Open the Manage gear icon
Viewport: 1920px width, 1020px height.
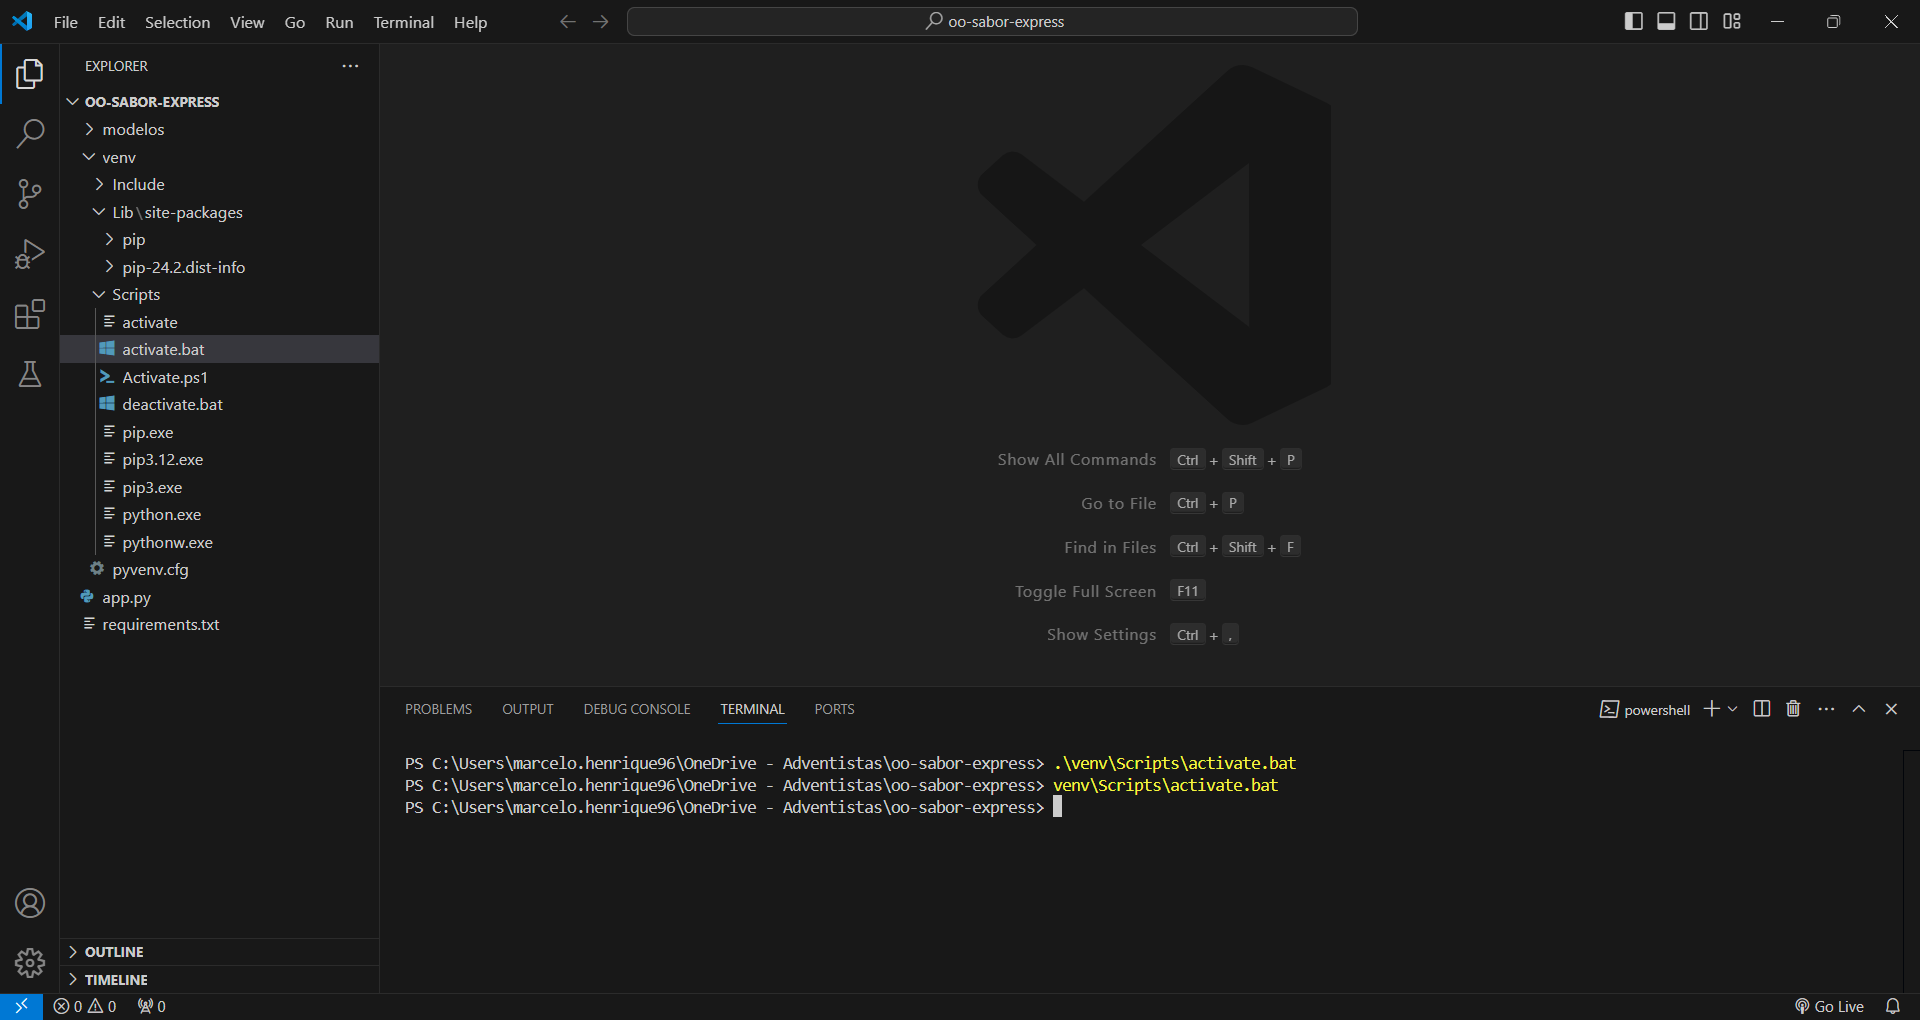[30, 963]
